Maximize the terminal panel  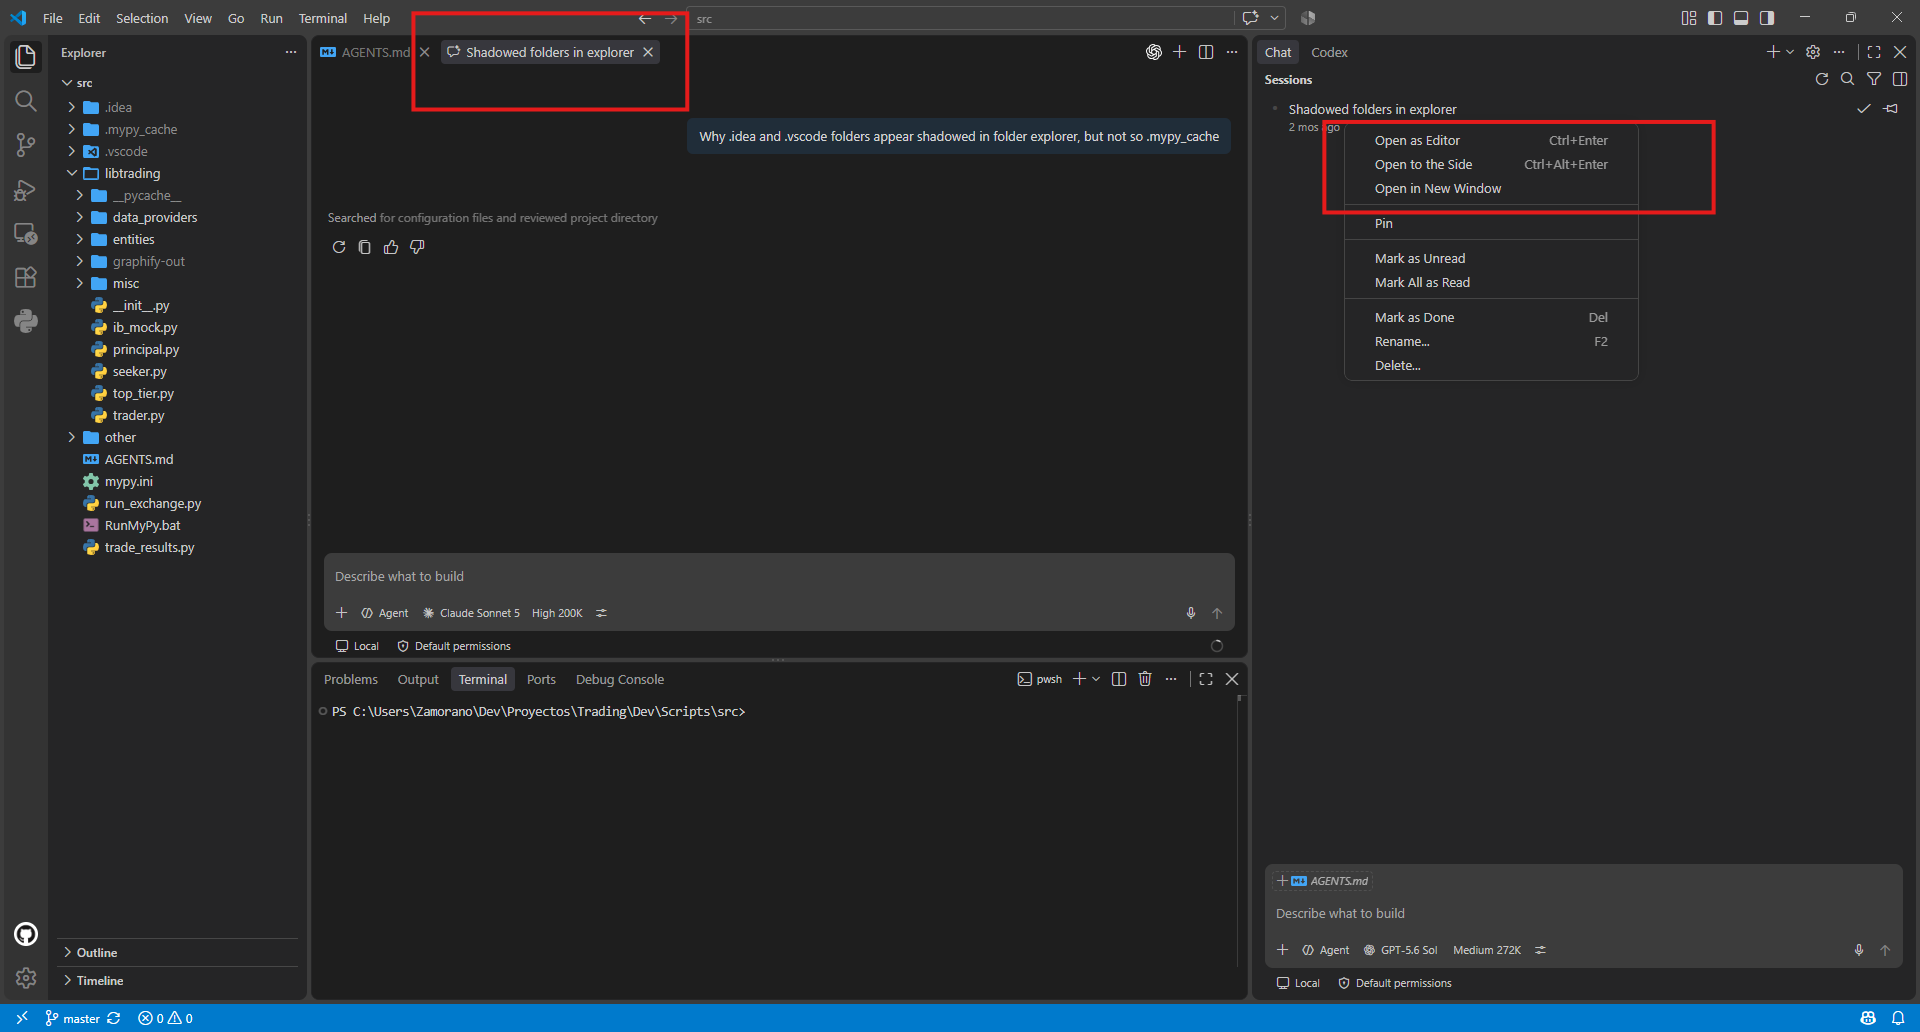click(1206, 679)
